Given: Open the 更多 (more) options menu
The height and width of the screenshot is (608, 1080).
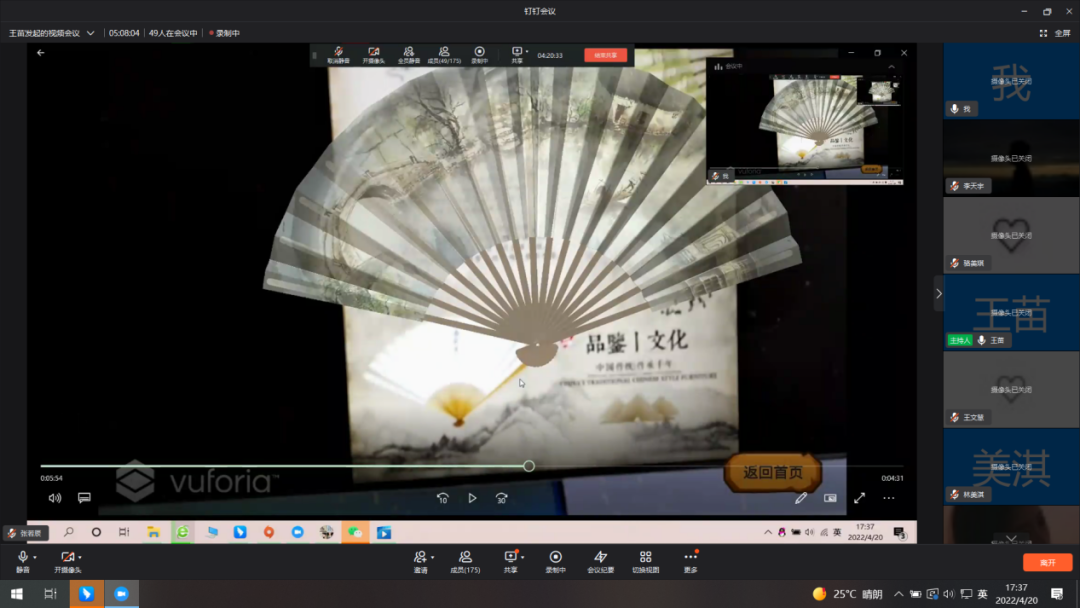Looking at the screenshot, I should click(x=690, y=557).
